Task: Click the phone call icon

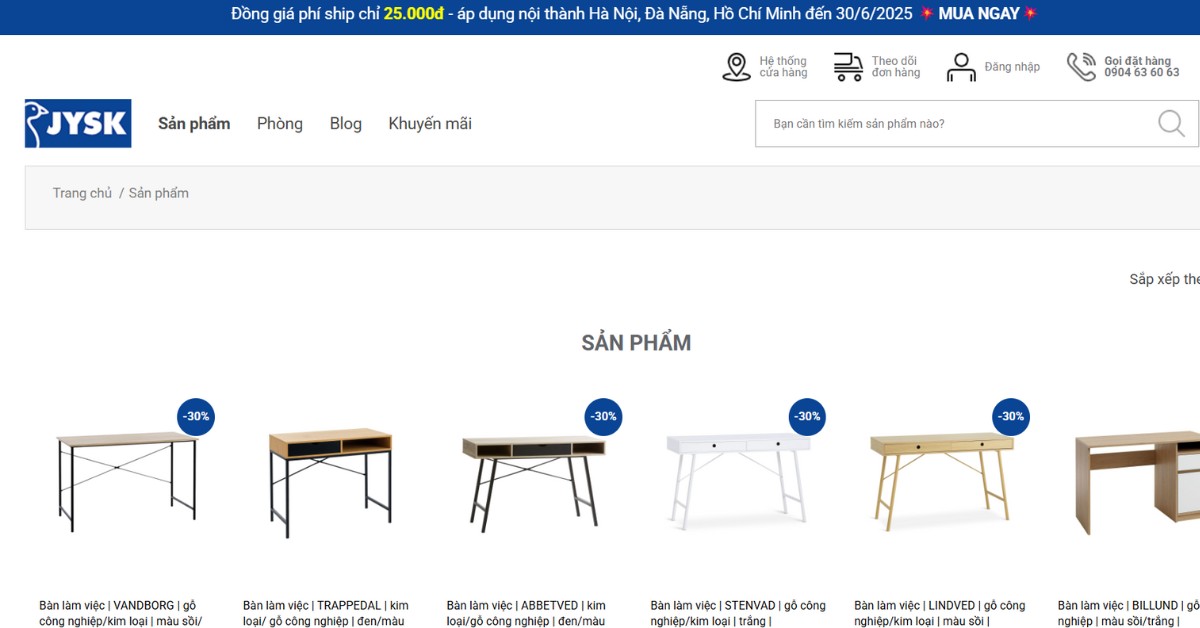Action: click(x=1081, y=67)
